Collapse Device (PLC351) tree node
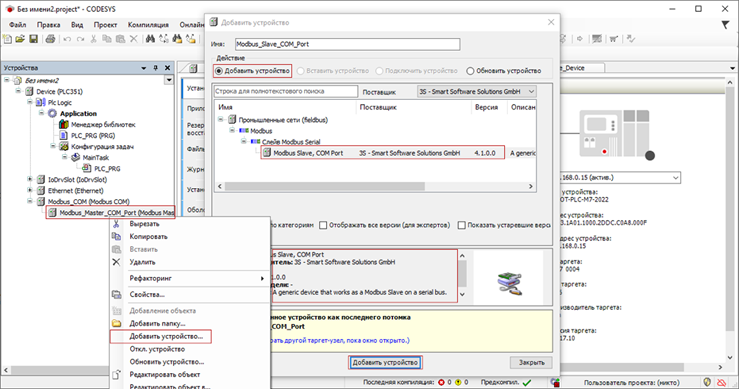The image size is (739, 389). pyautogui.click(x=18, y=91)
